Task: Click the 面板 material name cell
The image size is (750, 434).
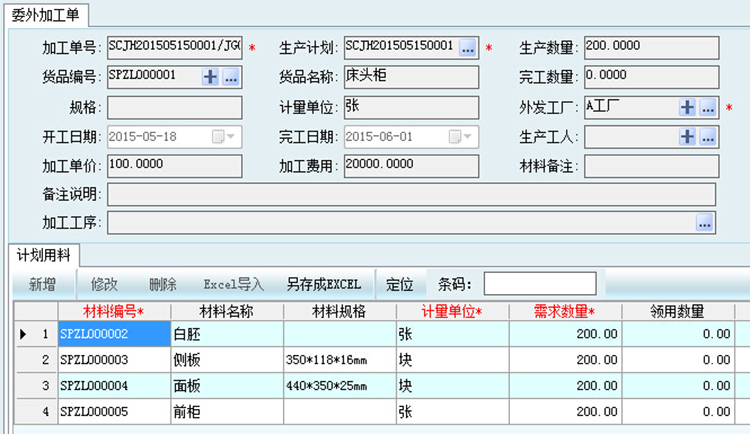Action: coord(227,384)
